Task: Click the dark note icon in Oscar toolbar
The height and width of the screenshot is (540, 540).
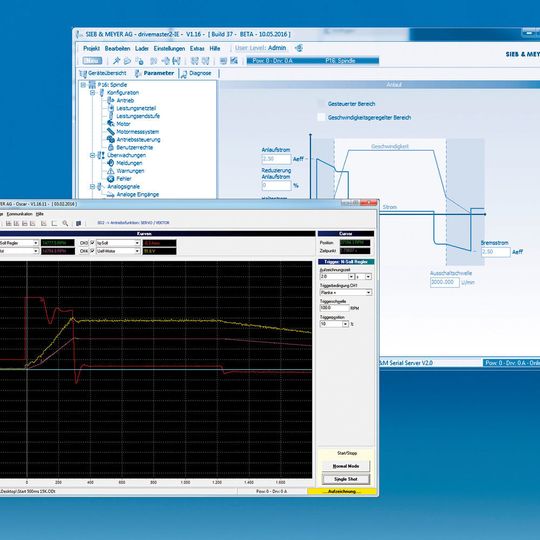Action: tap(79, 223)
